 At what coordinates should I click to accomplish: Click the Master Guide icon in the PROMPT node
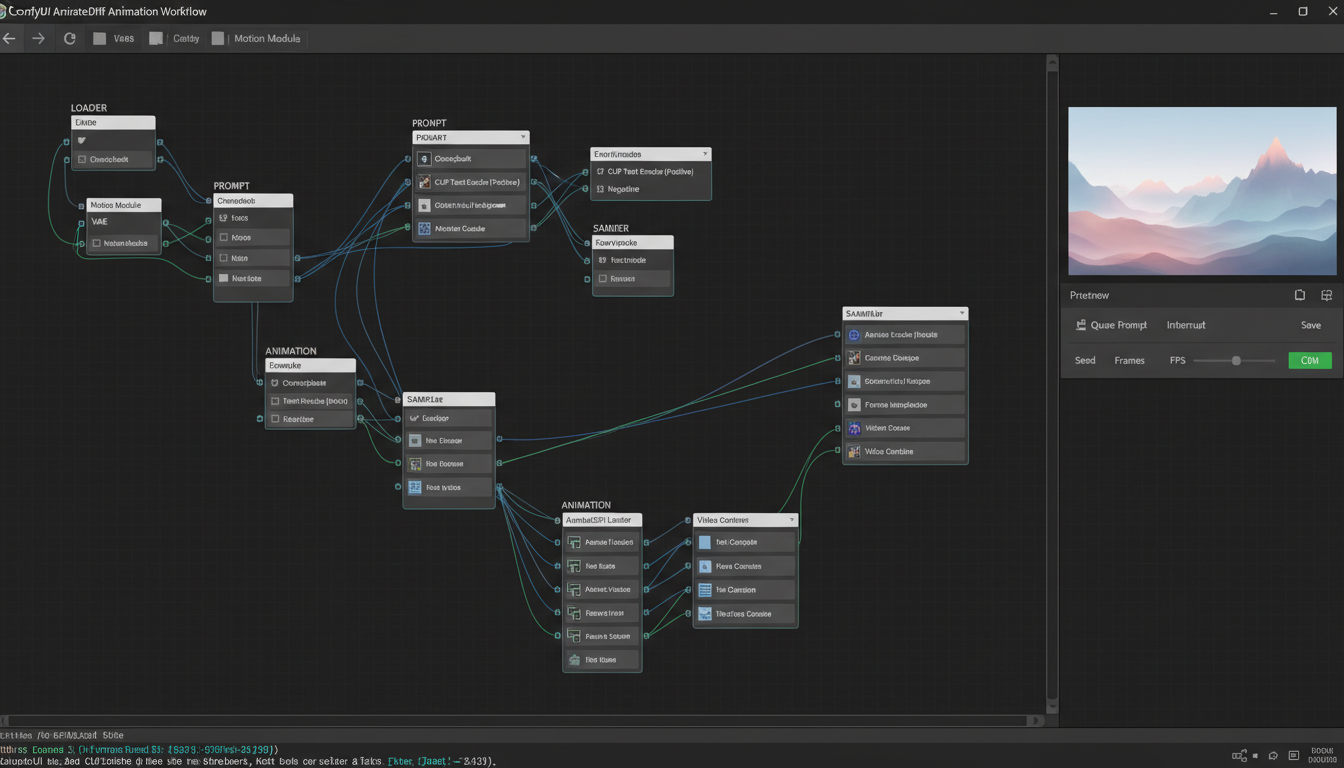426,228
